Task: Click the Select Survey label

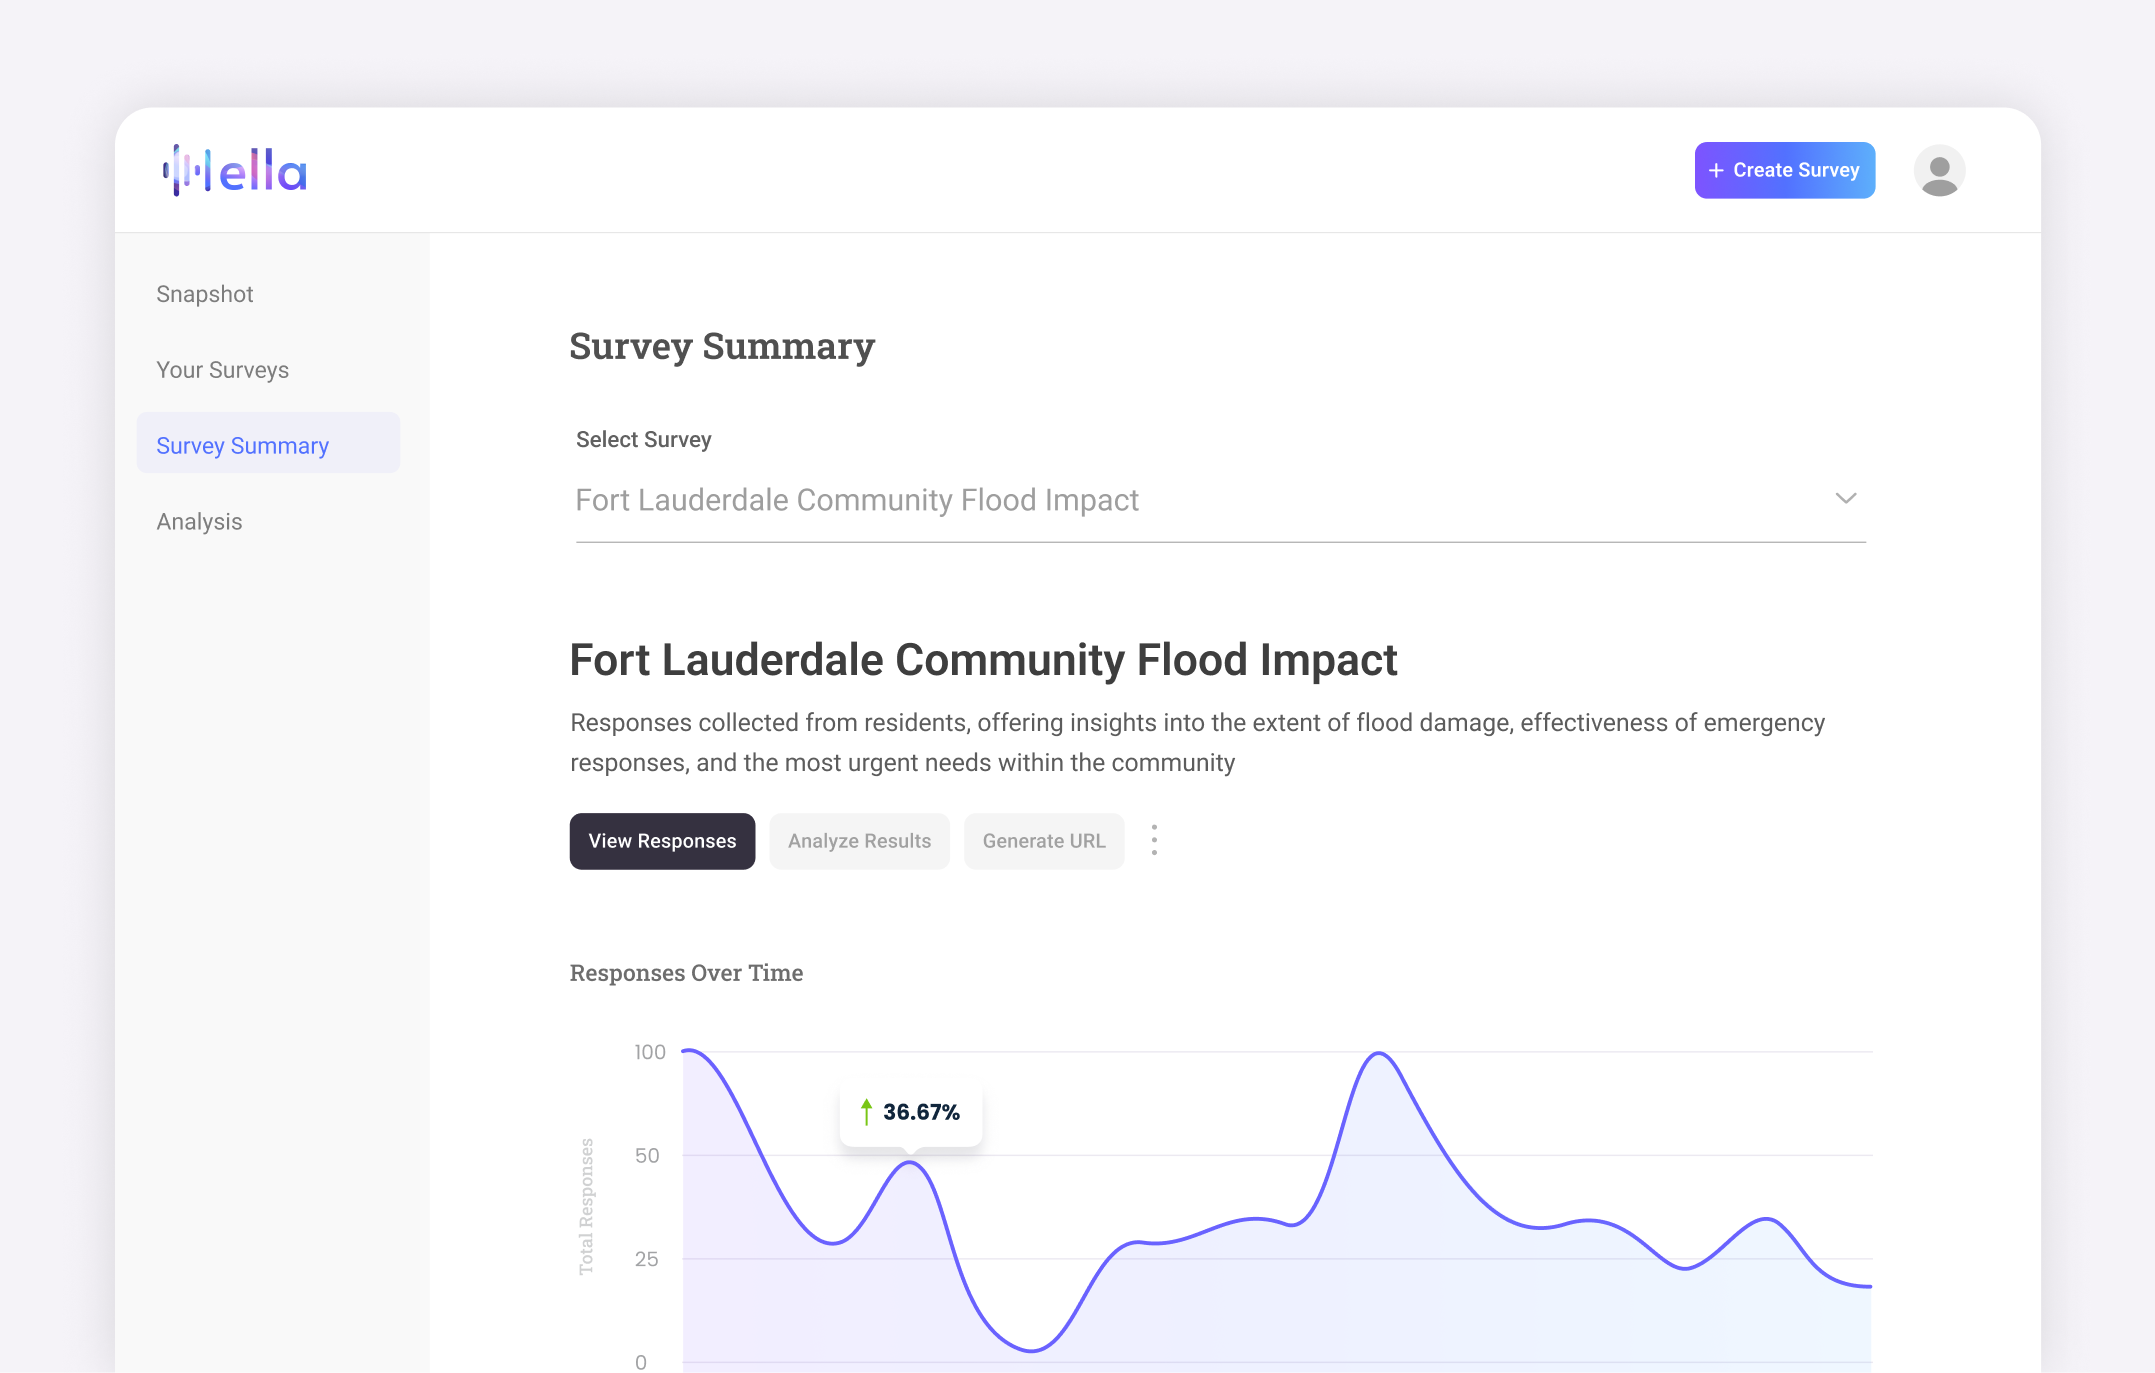Action: pyautogui.click(x=644, y=440)
